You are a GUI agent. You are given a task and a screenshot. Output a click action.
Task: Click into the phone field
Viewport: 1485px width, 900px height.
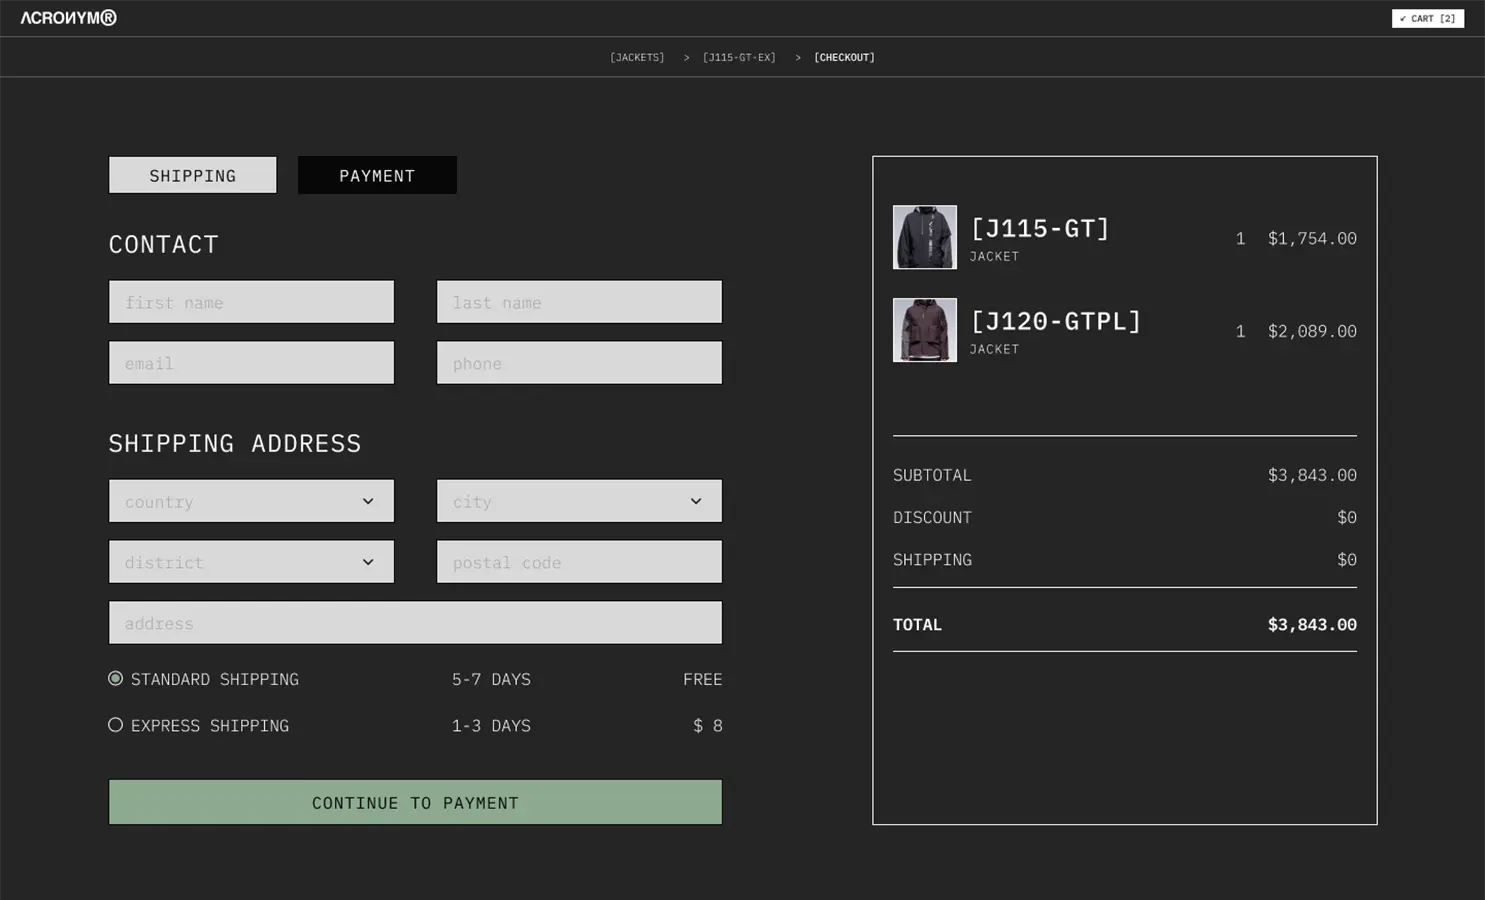pyautogui.click(x=579, y=363)
